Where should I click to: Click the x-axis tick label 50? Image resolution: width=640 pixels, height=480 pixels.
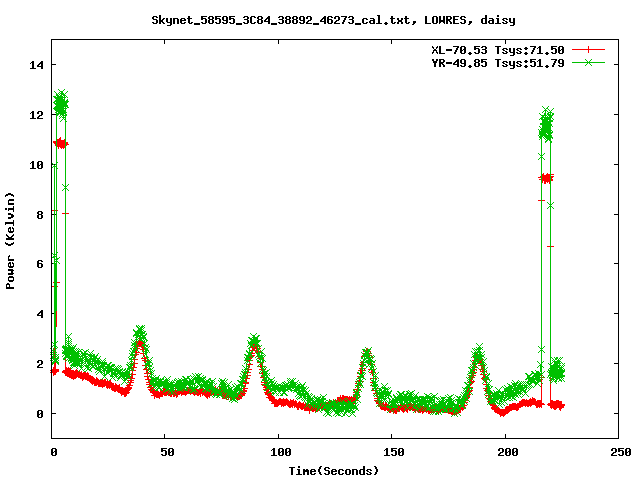(167, 452)
